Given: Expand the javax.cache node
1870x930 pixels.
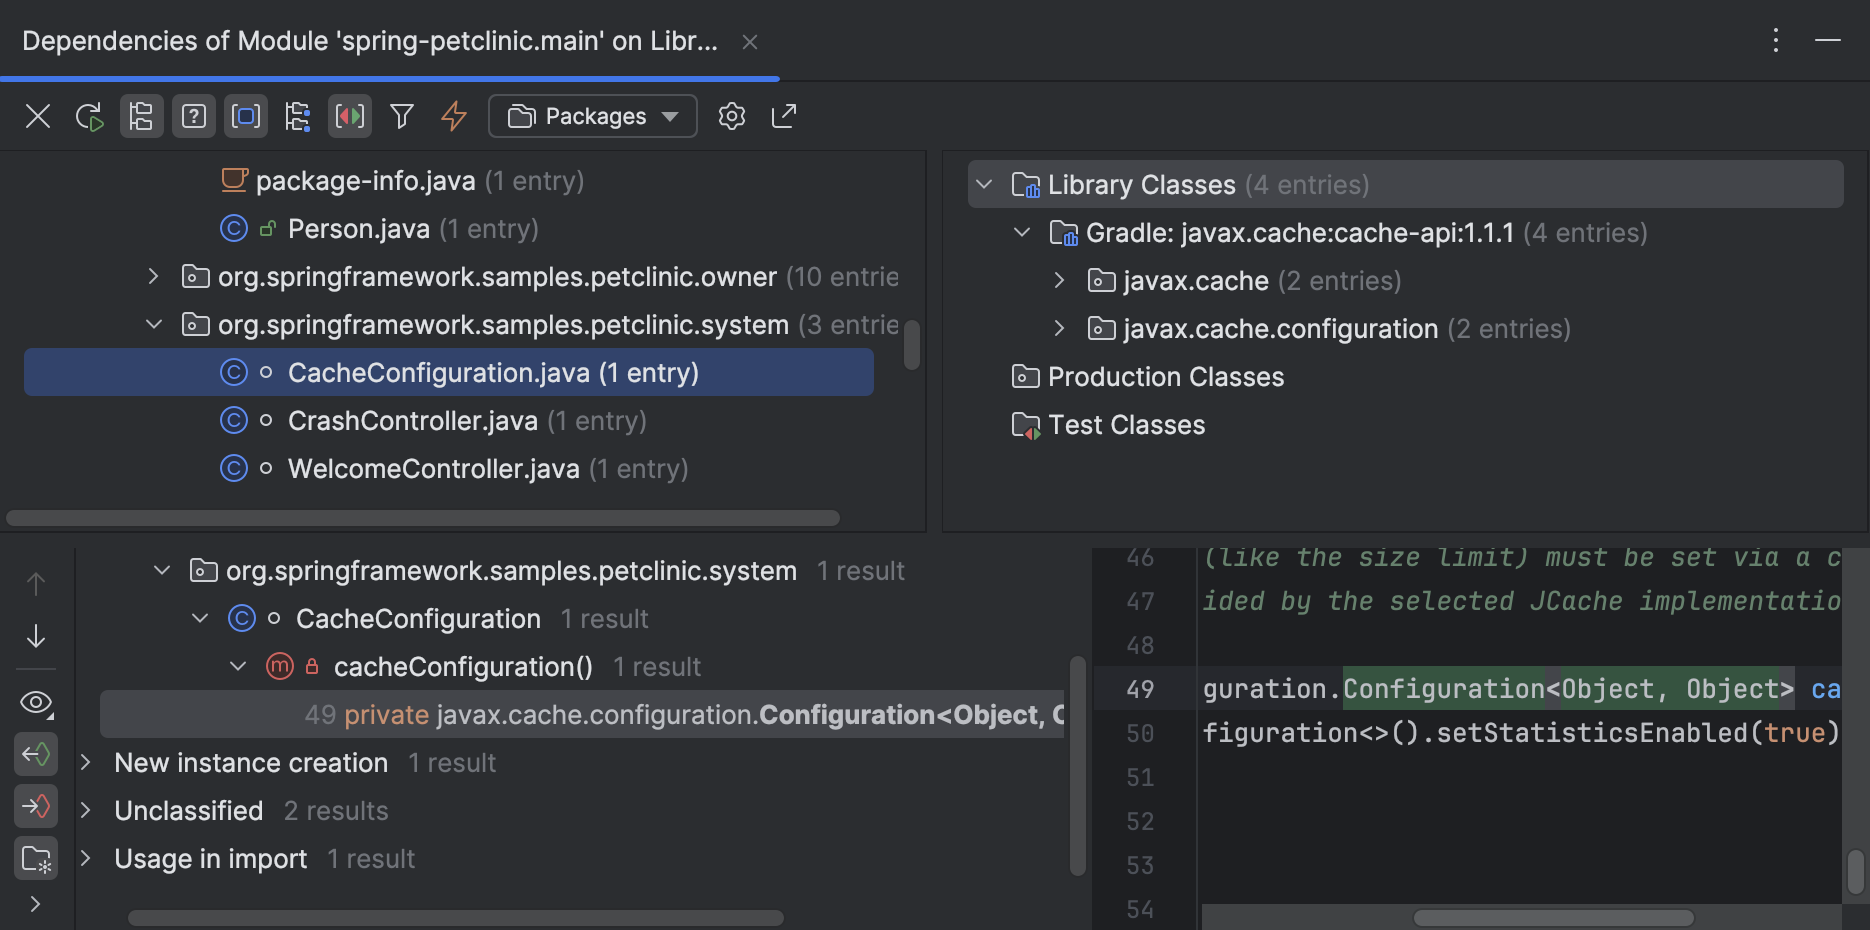Looking at the screenshot, I should point(1059,280).
